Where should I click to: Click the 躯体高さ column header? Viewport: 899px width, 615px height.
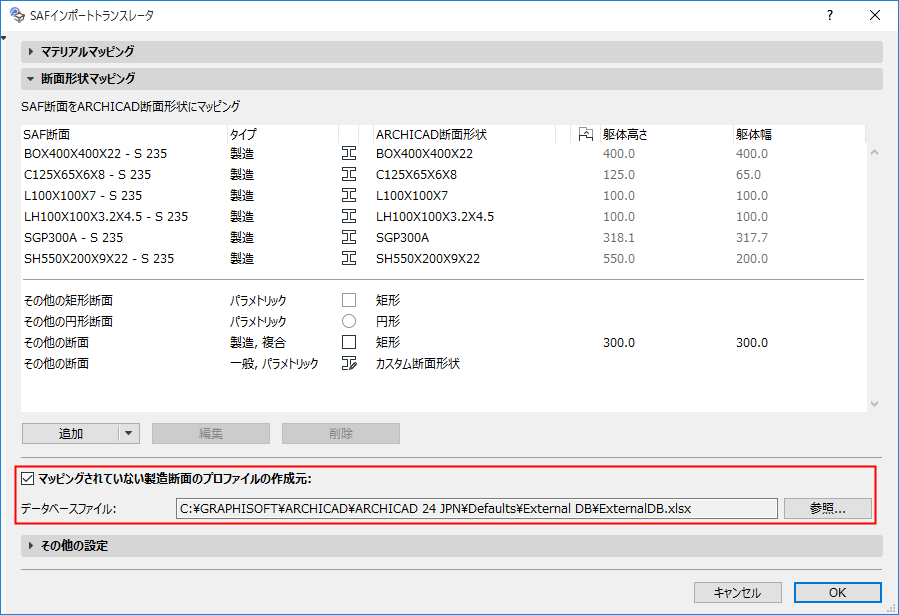pos(666,134)
